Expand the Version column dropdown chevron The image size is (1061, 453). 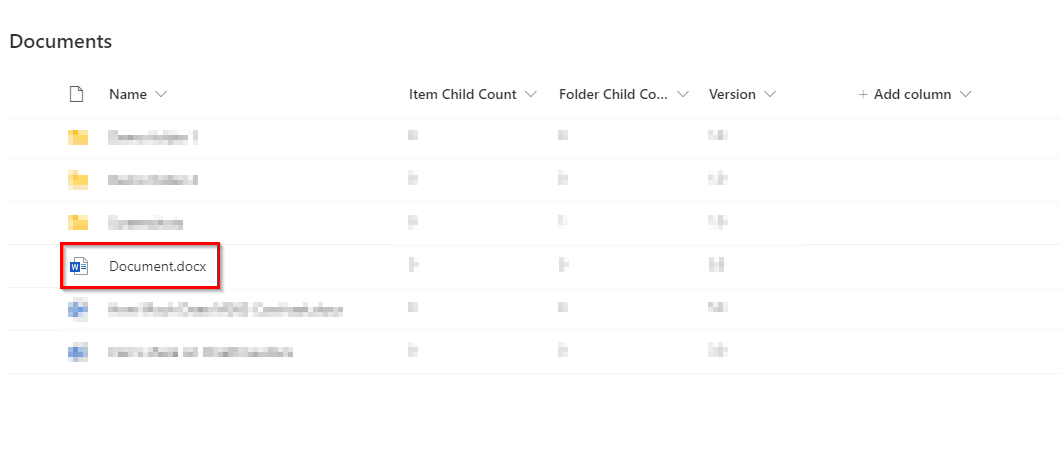coord(770,94)
